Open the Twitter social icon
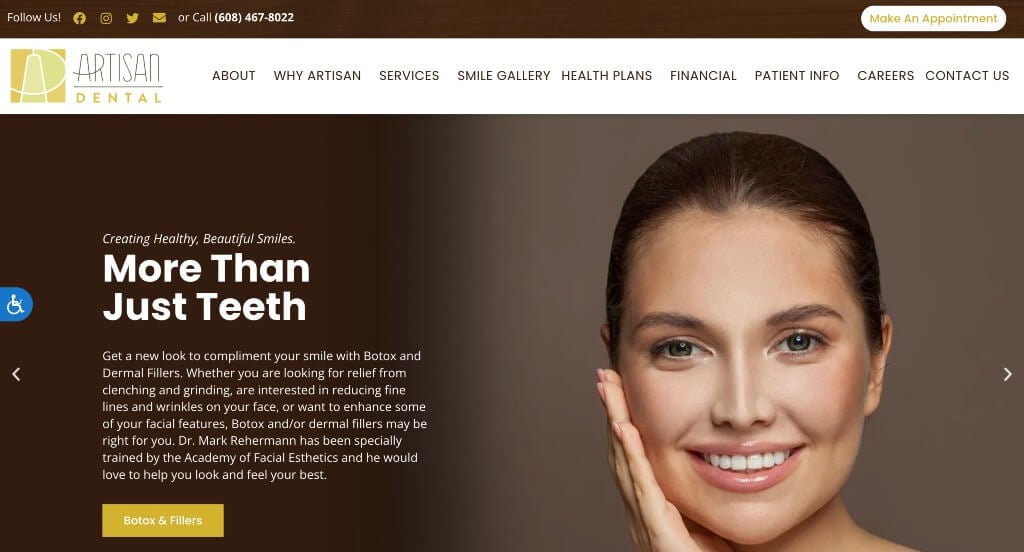The height and width of the screenshot is (552, 1024). point(133,18)
